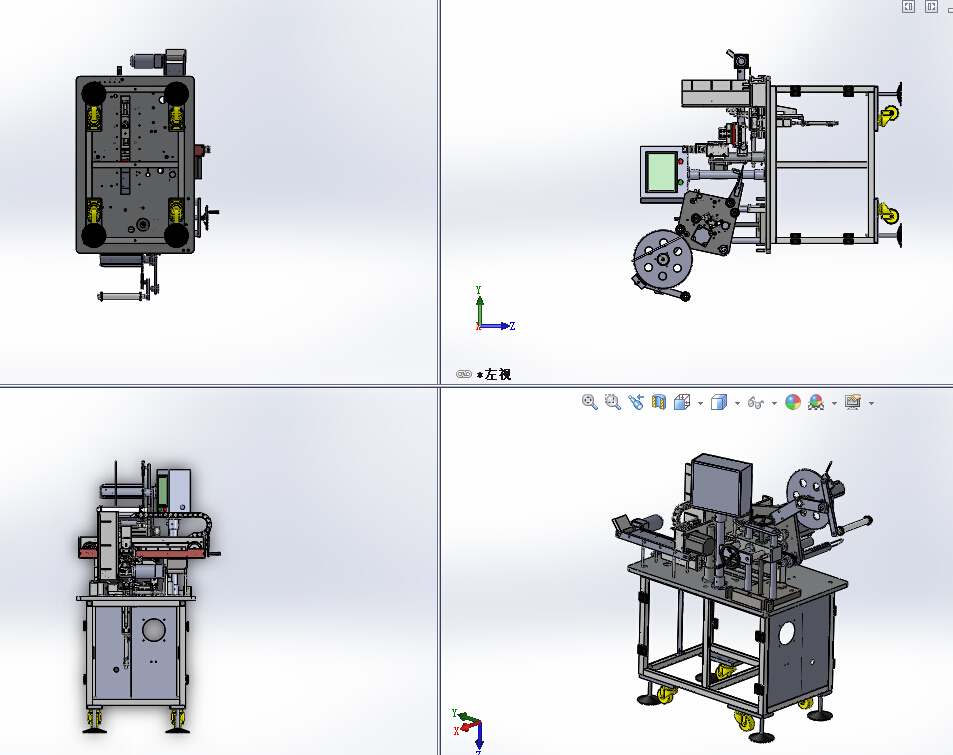Click the XYZ triad in the left view
This screenshot has width=953, height=755.
495,309
